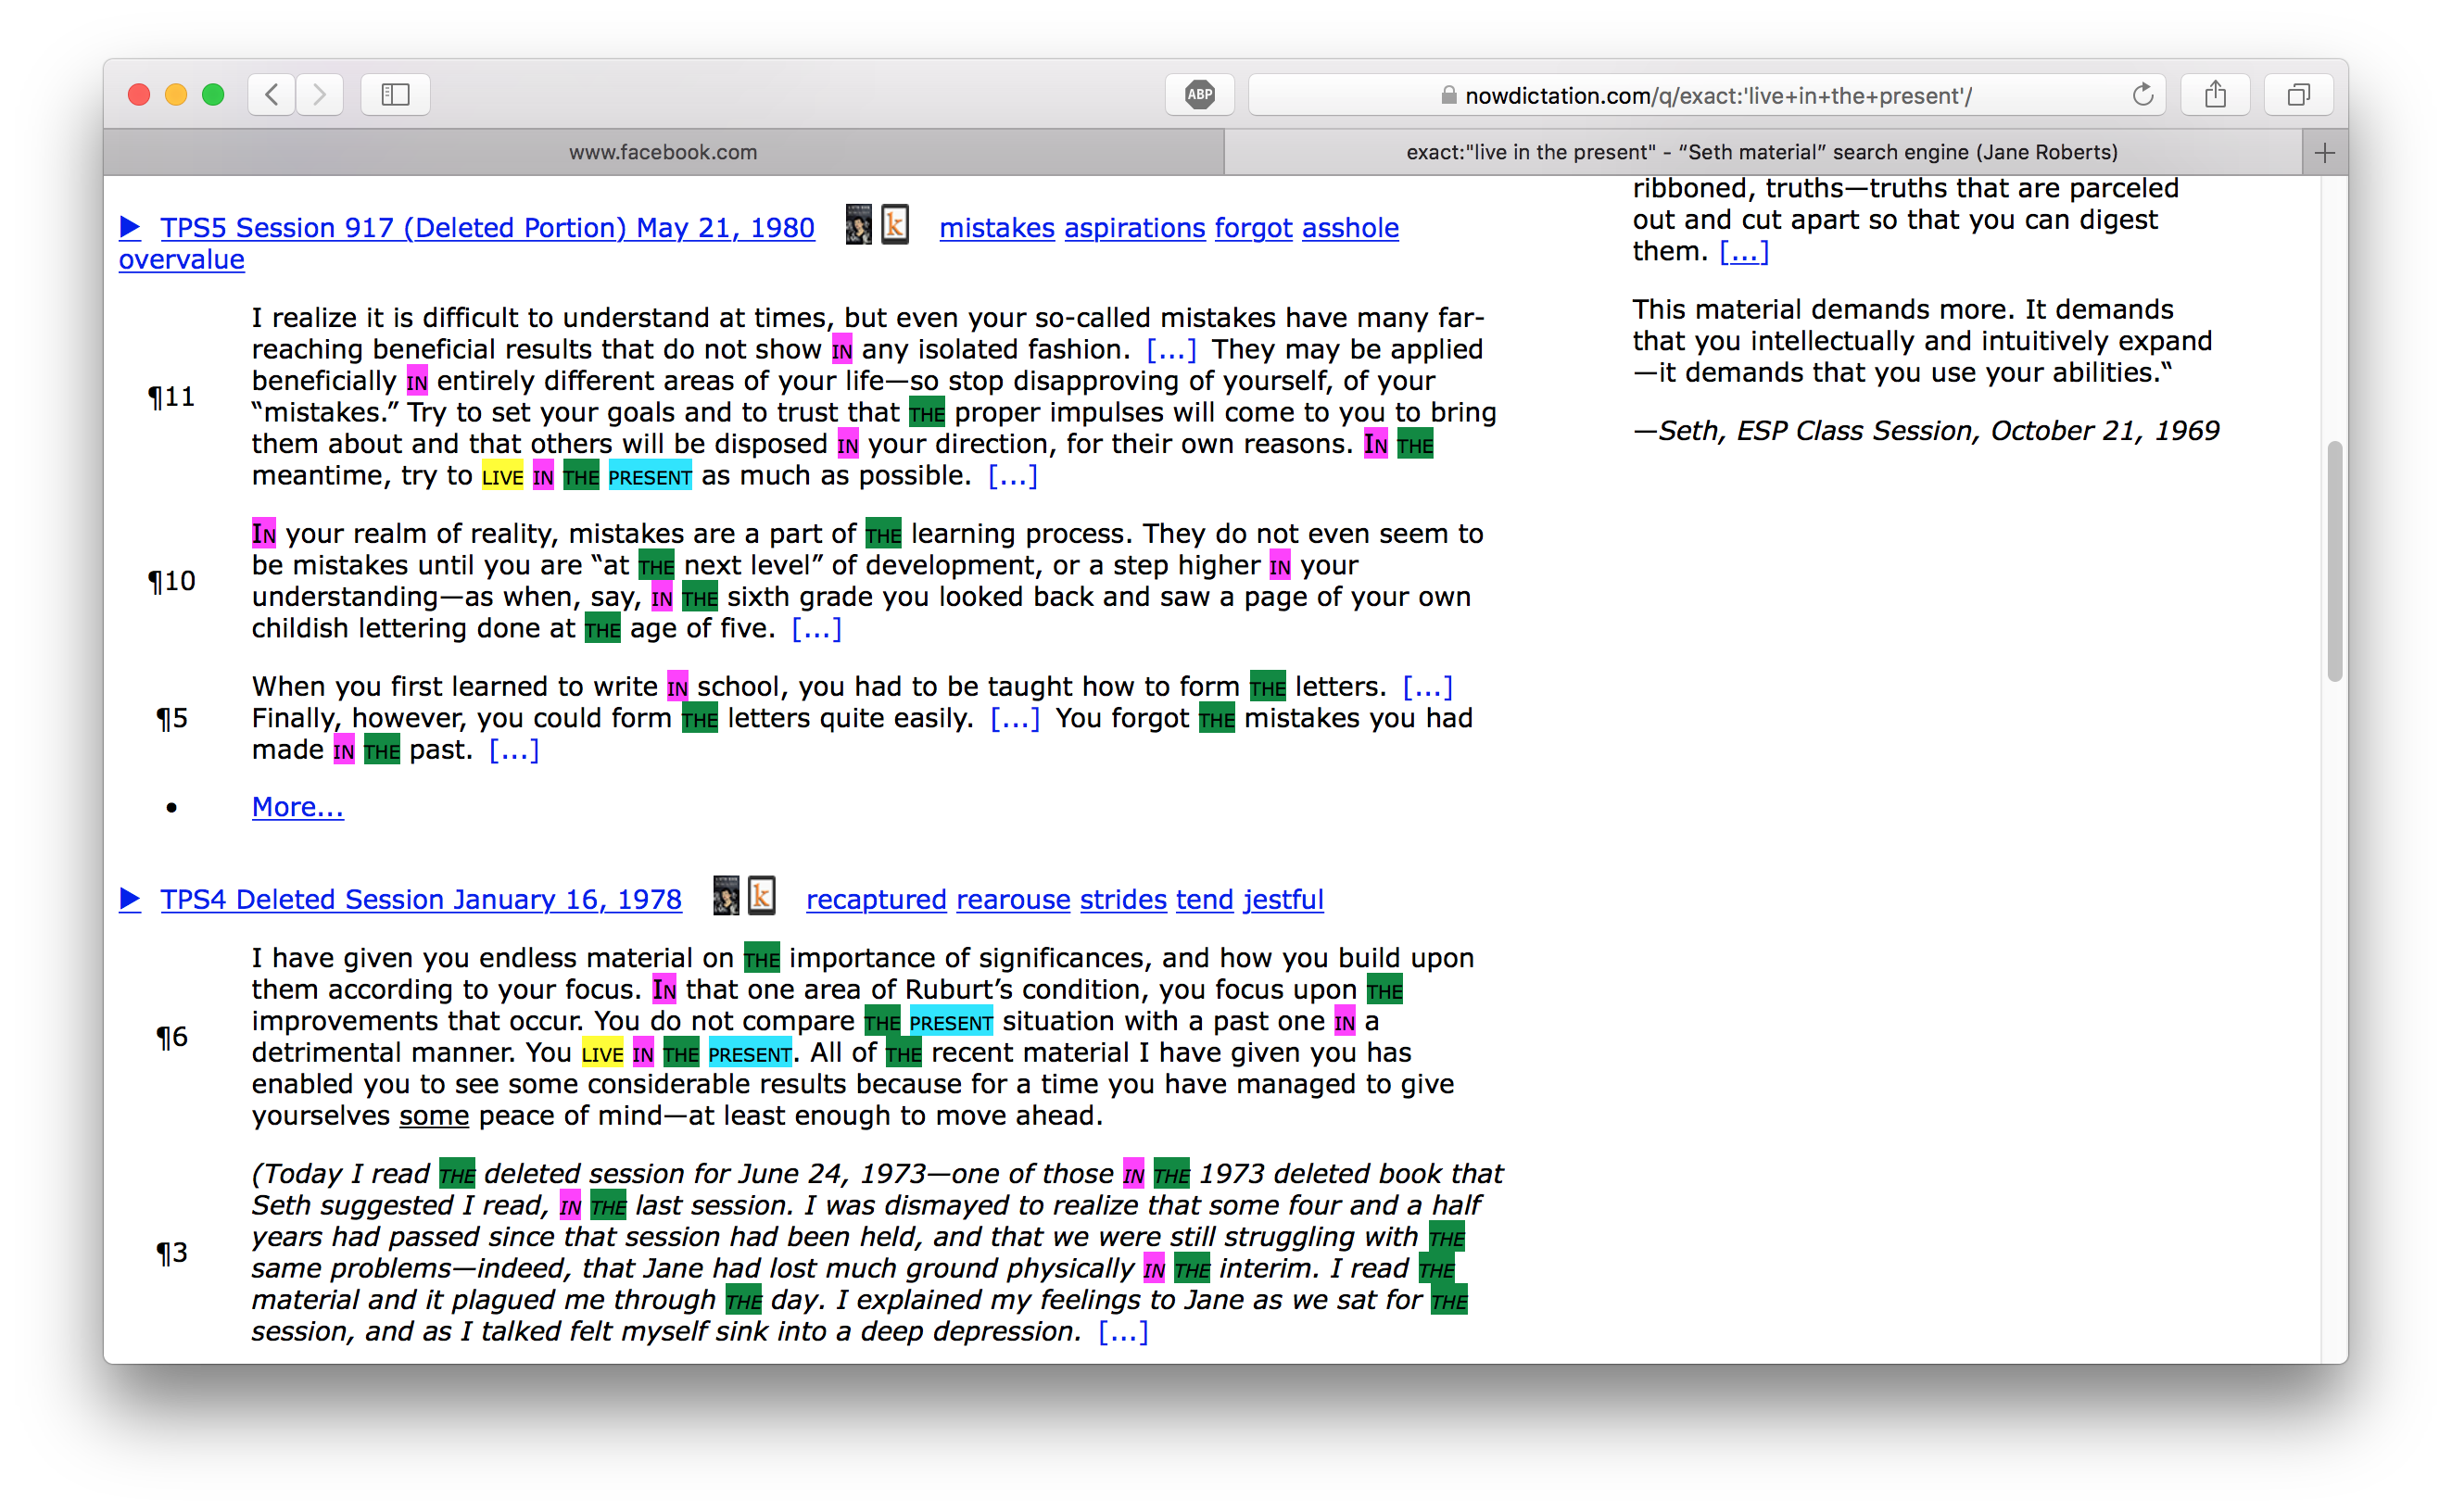Open the Share menu icon

coord(2215,95)
